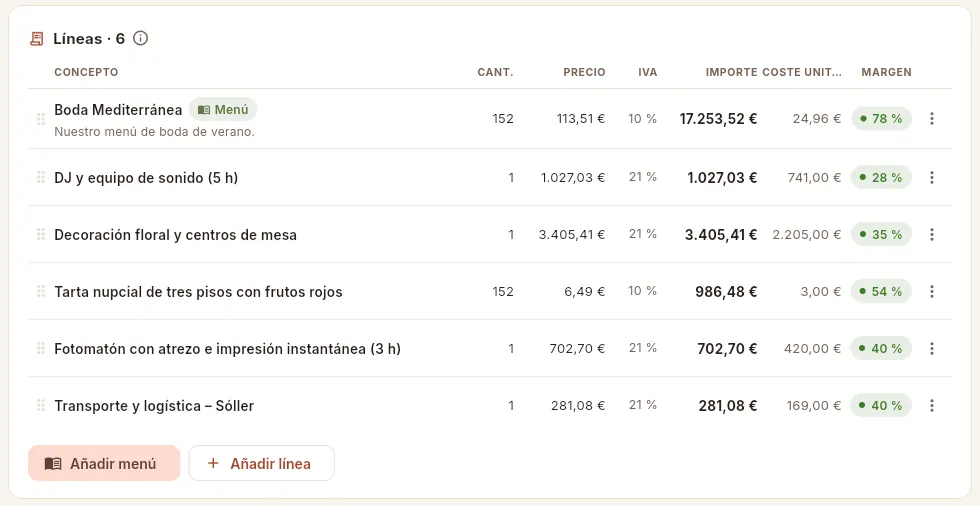
Task: Click drag handle of Transporte y logística row
Action: pyautogui.click(x=41, y=405)
